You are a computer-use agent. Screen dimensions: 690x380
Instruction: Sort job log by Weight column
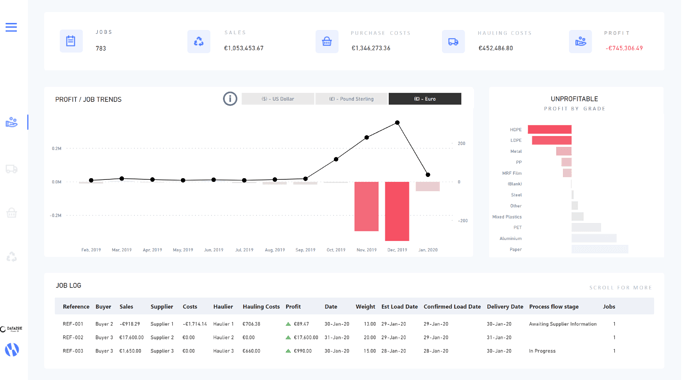pos(365,307)
